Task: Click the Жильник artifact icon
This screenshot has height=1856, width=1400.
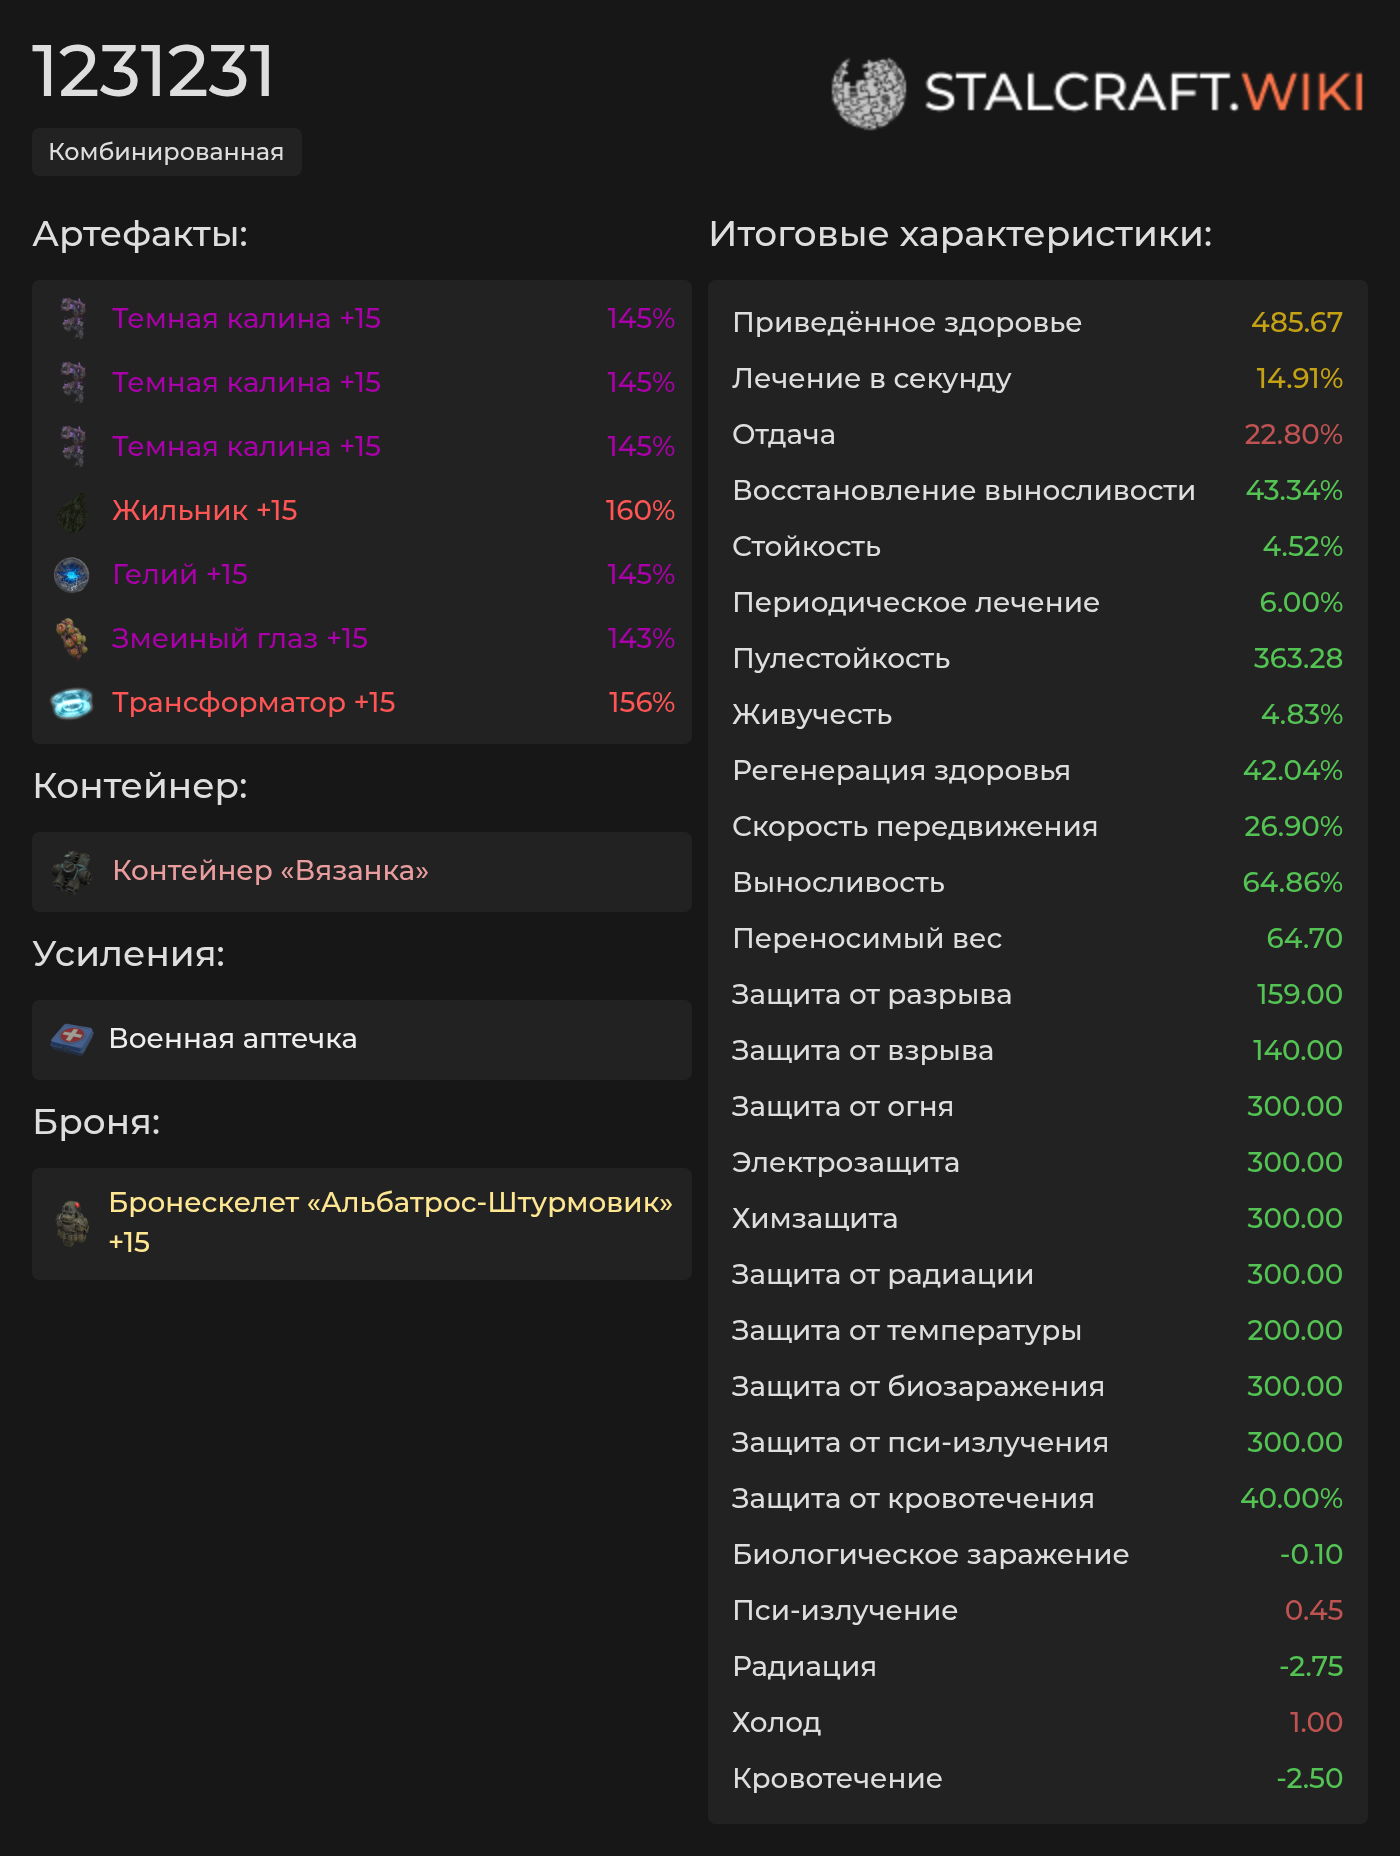Action: click(x=72, y=511)
